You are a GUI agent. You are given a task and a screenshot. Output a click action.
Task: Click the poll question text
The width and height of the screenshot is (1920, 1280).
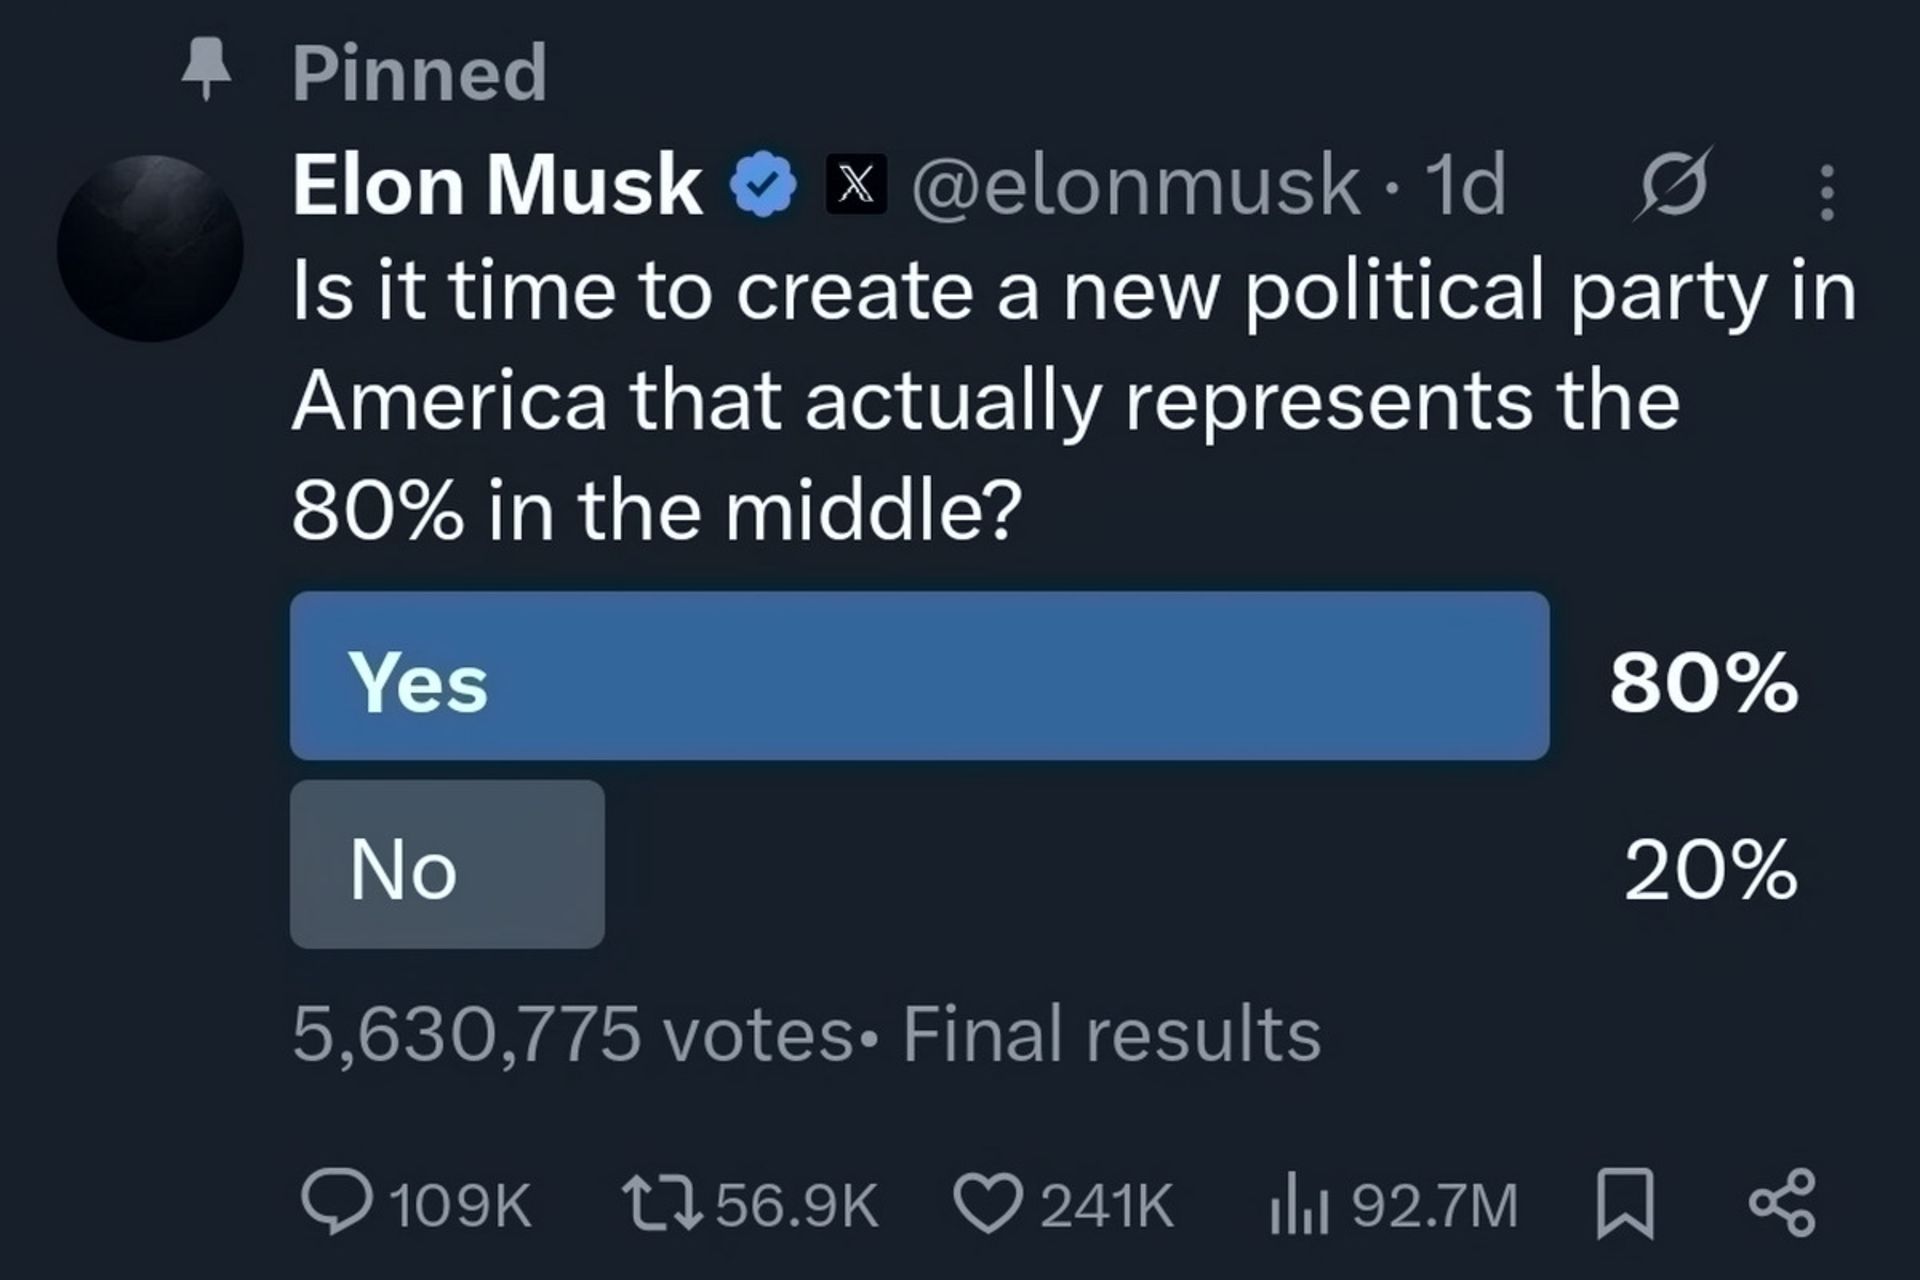coord(1074,400)
